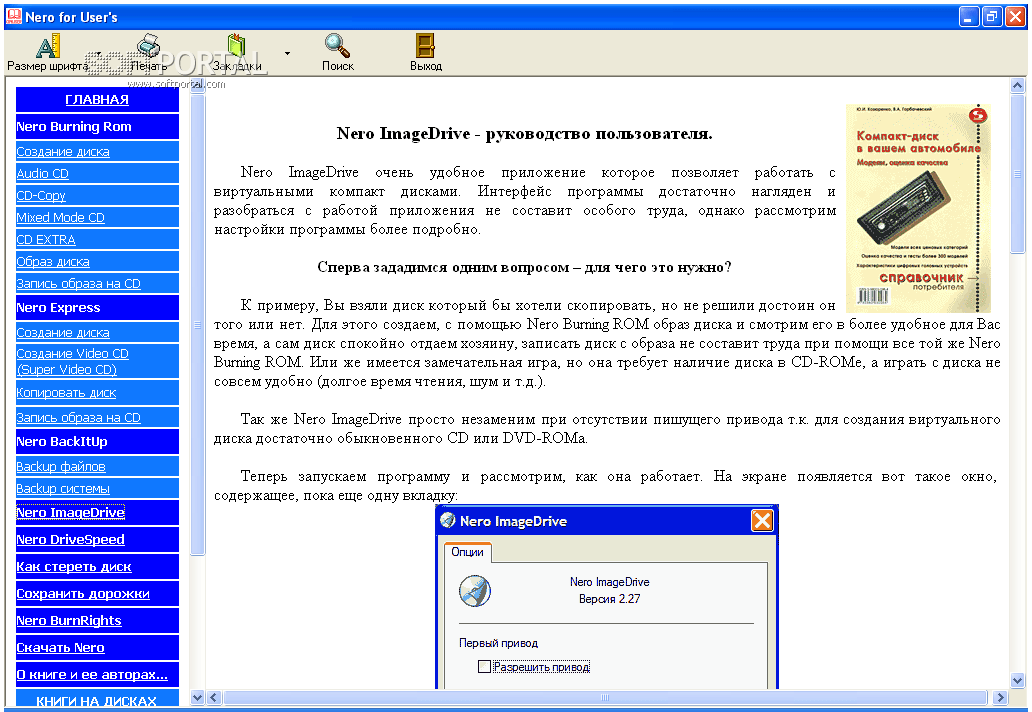This screenshot has height=712, width=1032.
Task: Open Создание Video CD (Super Video CD) link
Action: click(72, 361)
